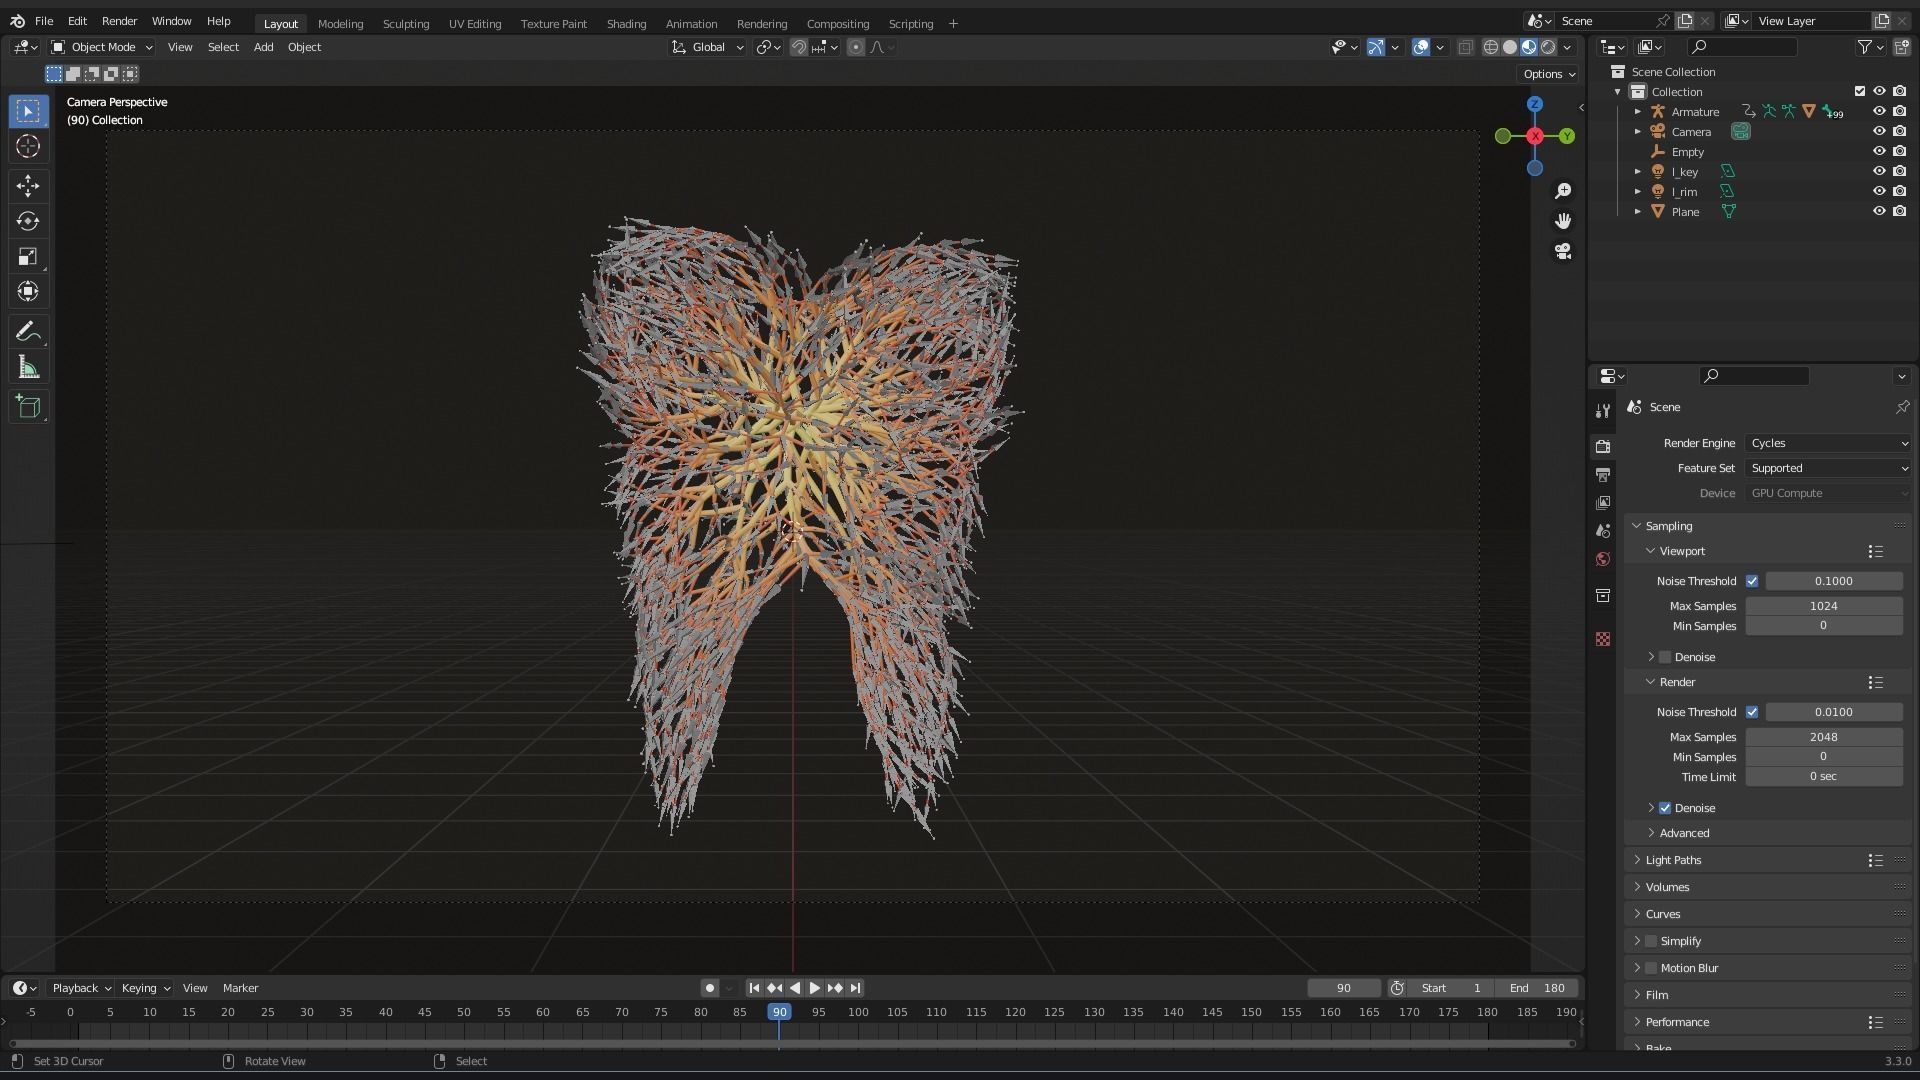The width and height of the screenshot is (1920, 1080).
Task: Expand the Light Paths panel
Action: pos(1673,860)
